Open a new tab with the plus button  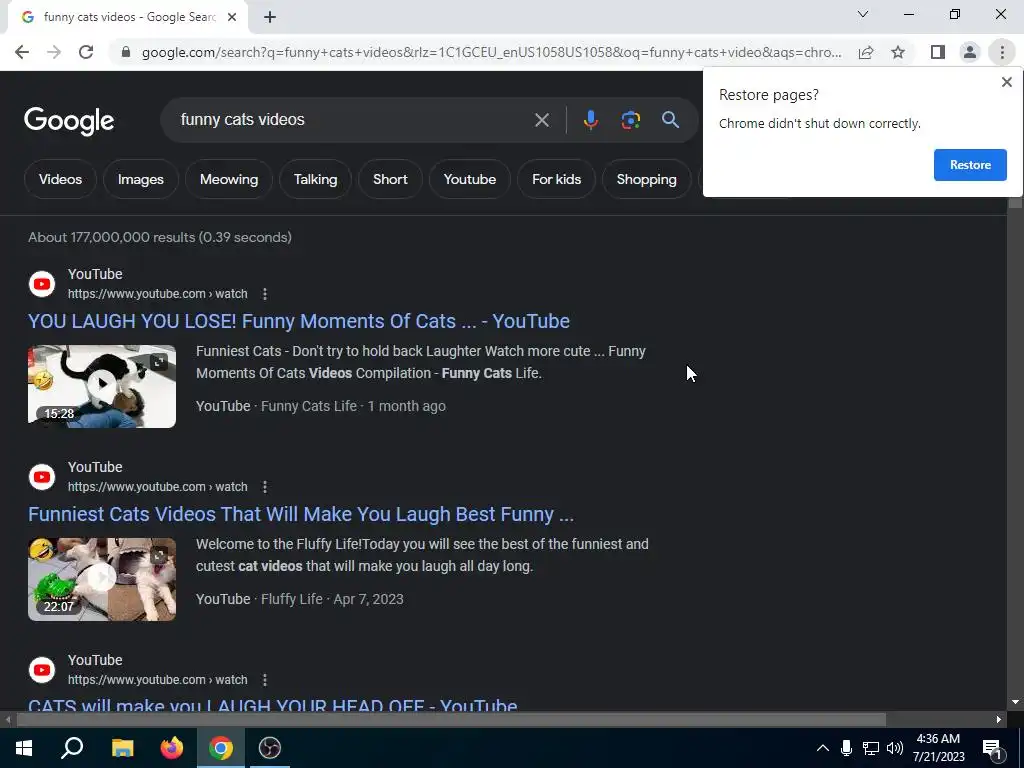270,18
